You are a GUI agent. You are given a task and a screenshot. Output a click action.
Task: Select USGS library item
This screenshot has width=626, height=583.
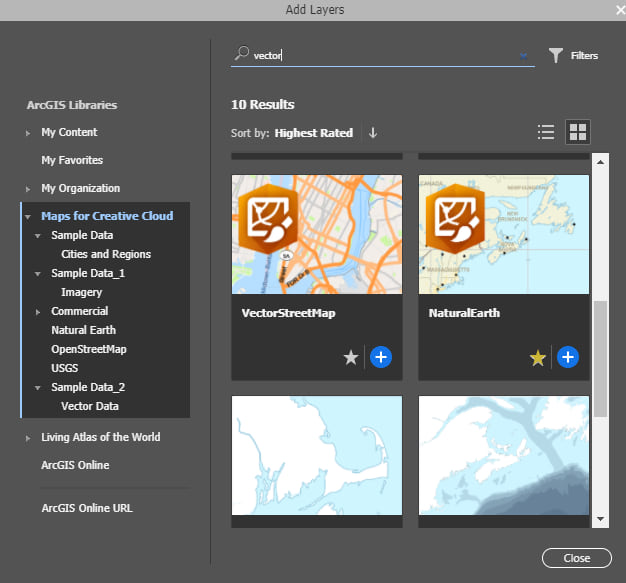[64, 368]
